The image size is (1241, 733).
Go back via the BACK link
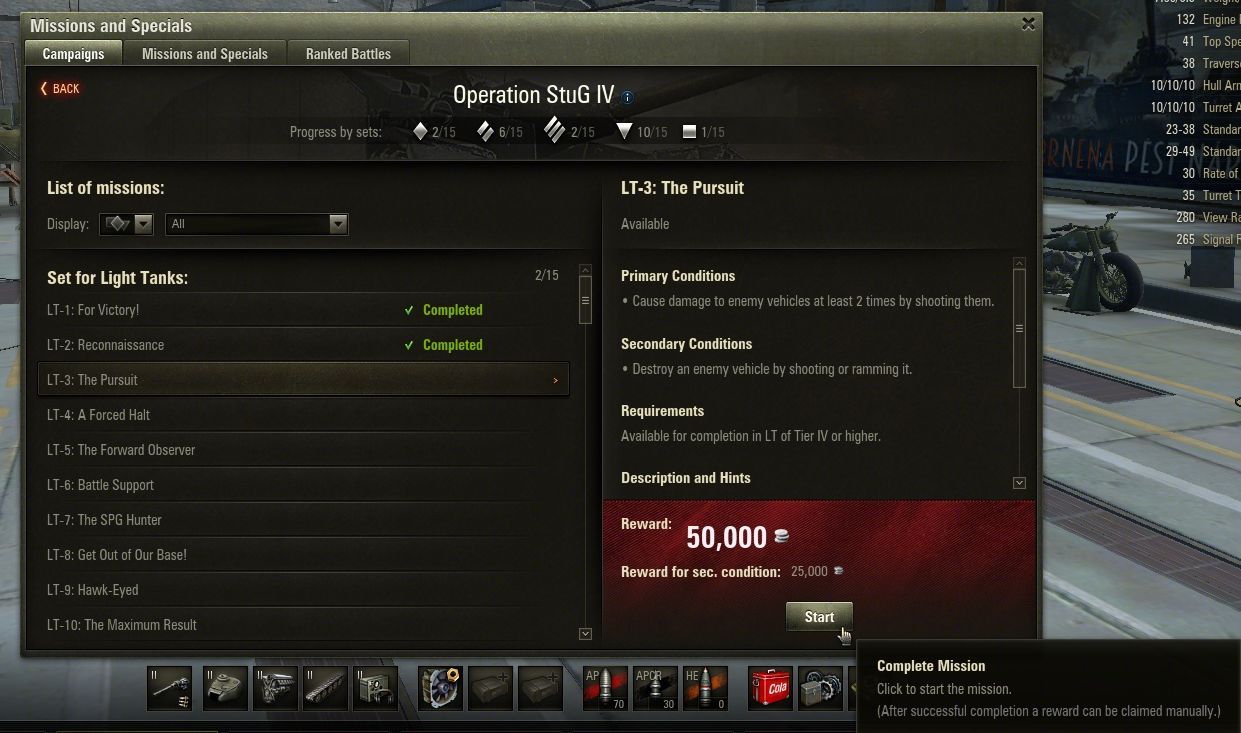60,89
